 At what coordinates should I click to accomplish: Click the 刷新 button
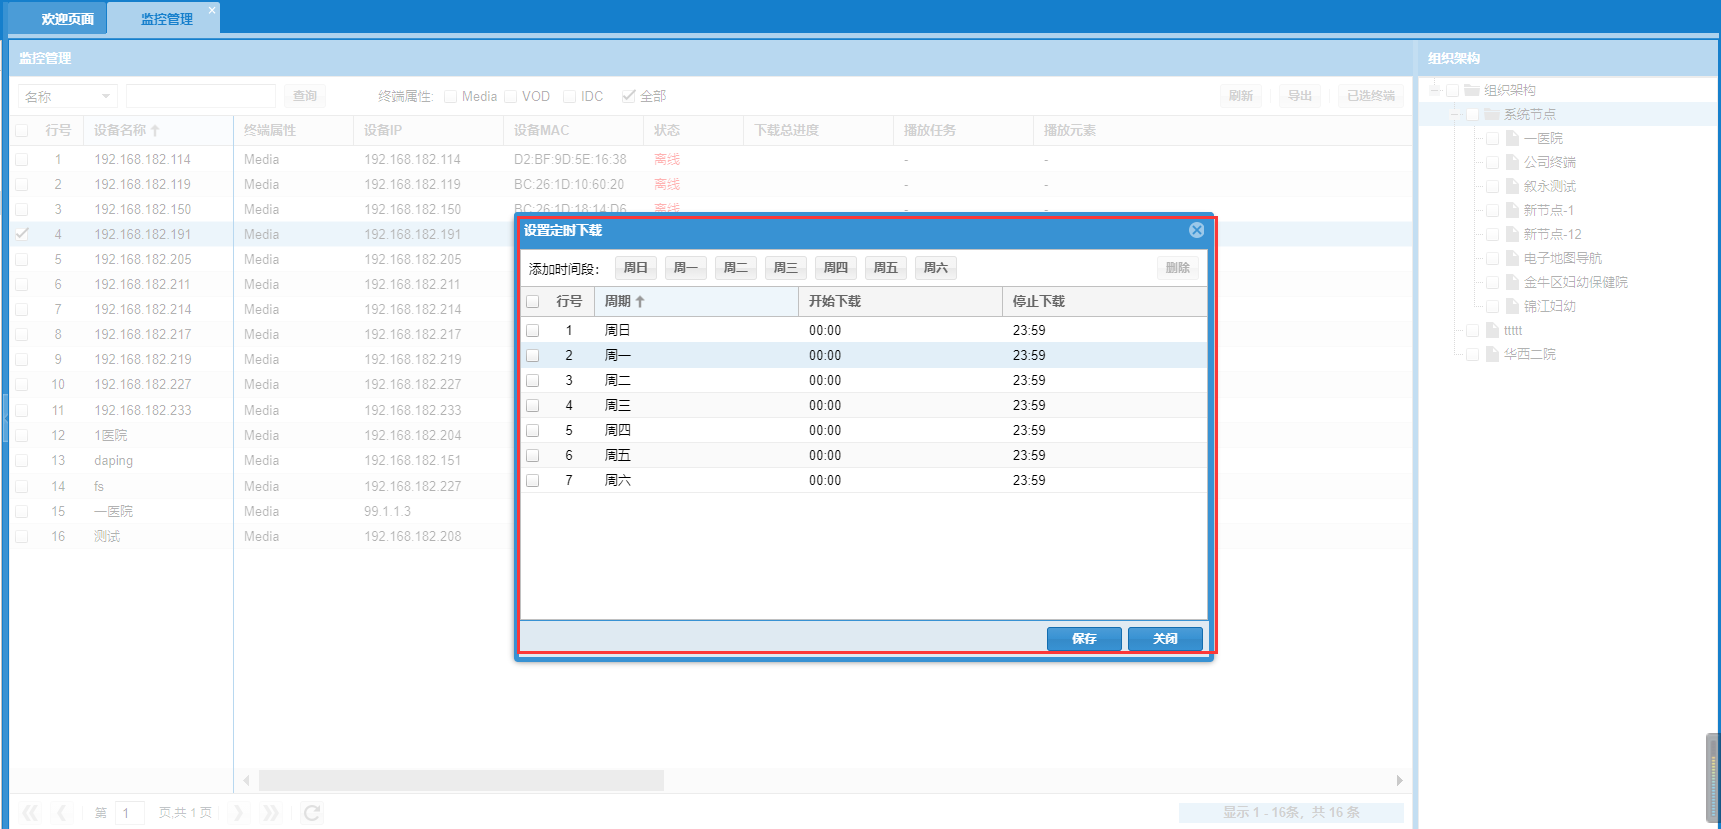pos(1241,96)
